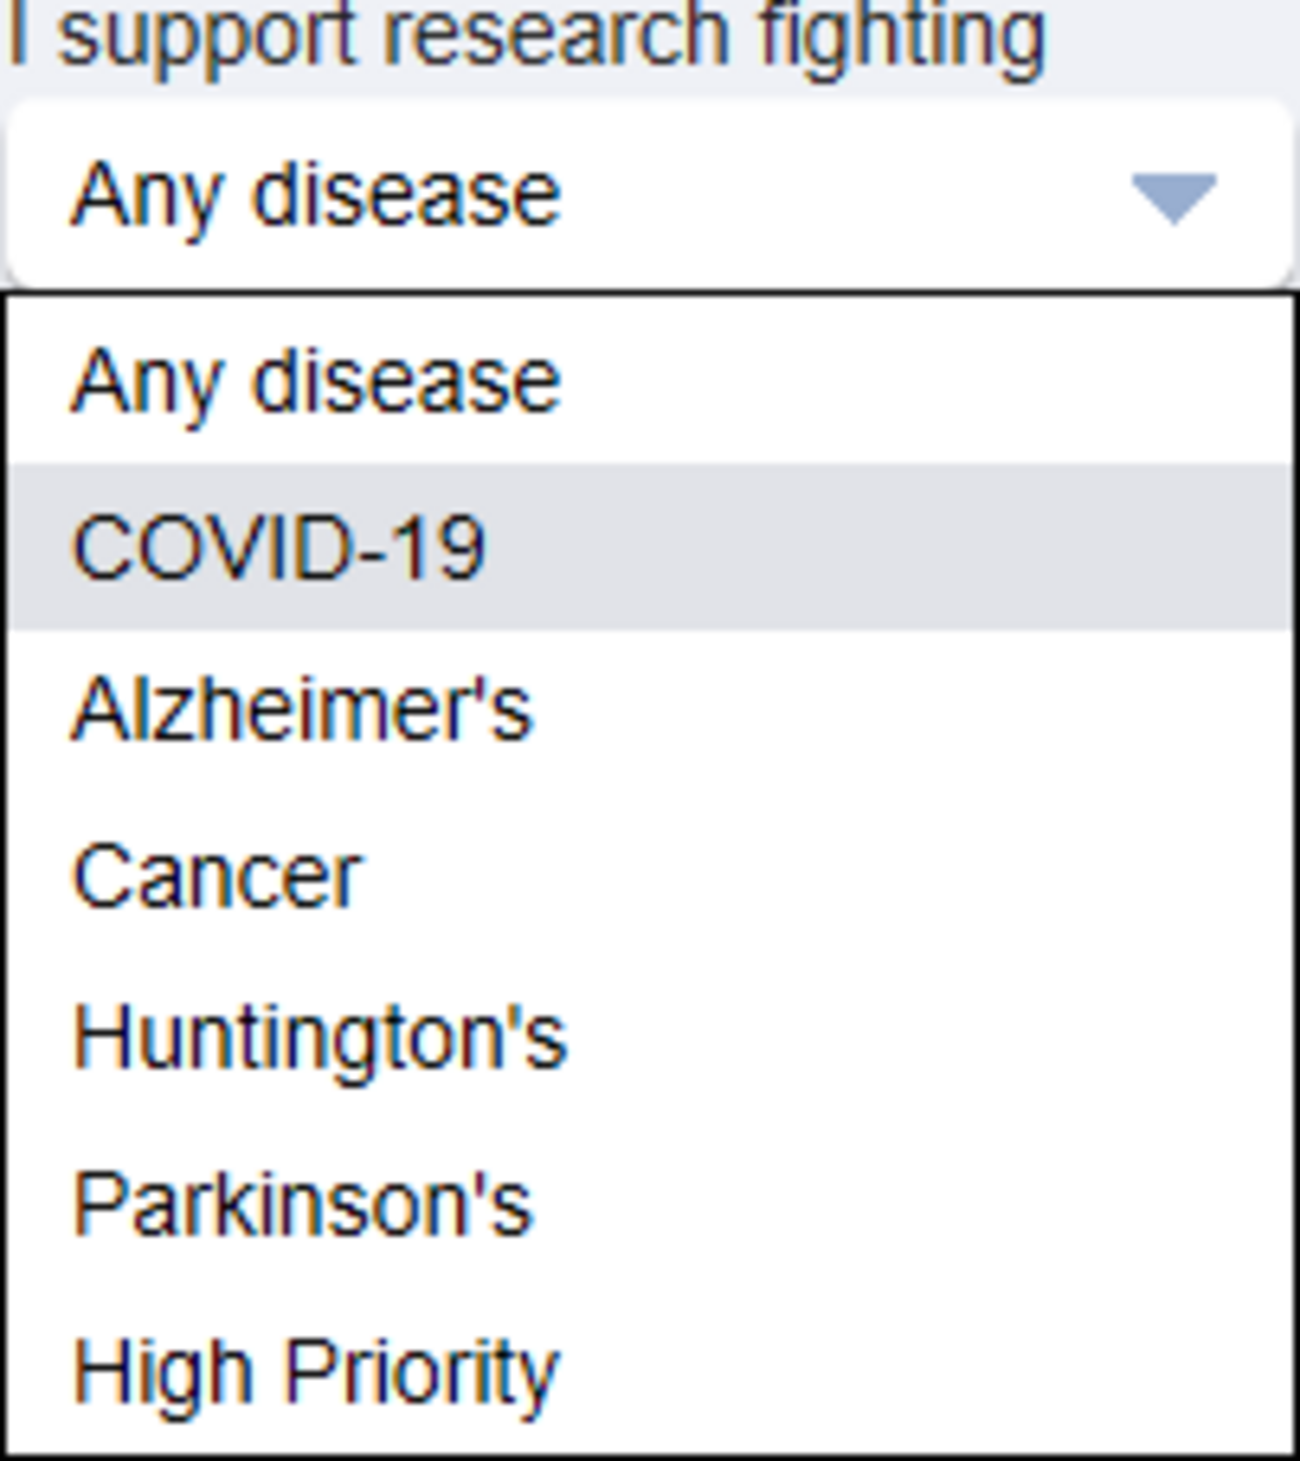Set research cause to Parkinson's
Image resolution: width=1300 pixels, height=1461 pixels.
pyautogui.click(x=303, y=1205)
